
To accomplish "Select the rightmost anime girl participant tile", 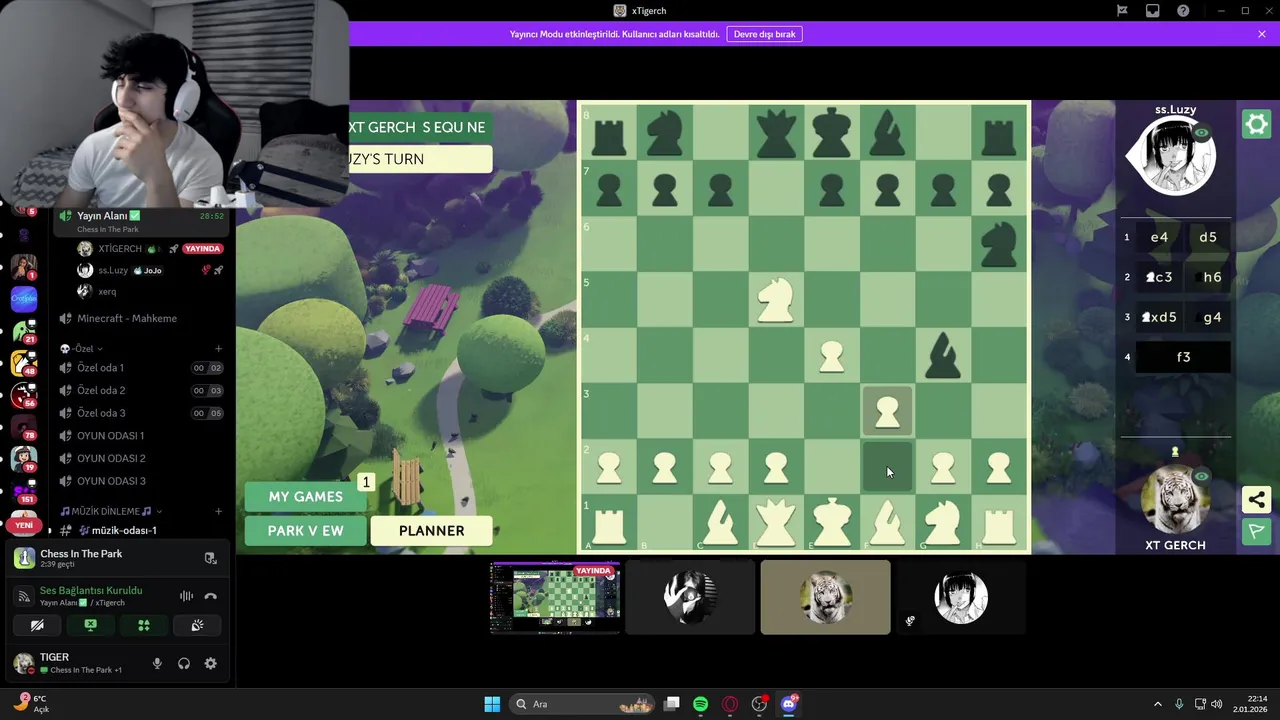I will [x=960, y=597].
